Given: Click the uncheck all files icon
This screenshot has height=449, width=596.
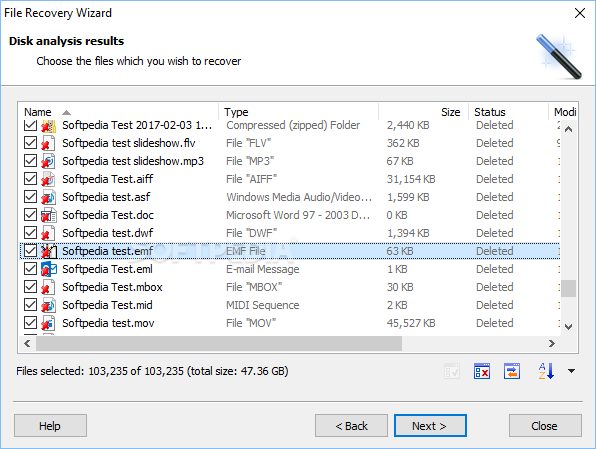Looking at the screenshot, I should coord(482,371).
